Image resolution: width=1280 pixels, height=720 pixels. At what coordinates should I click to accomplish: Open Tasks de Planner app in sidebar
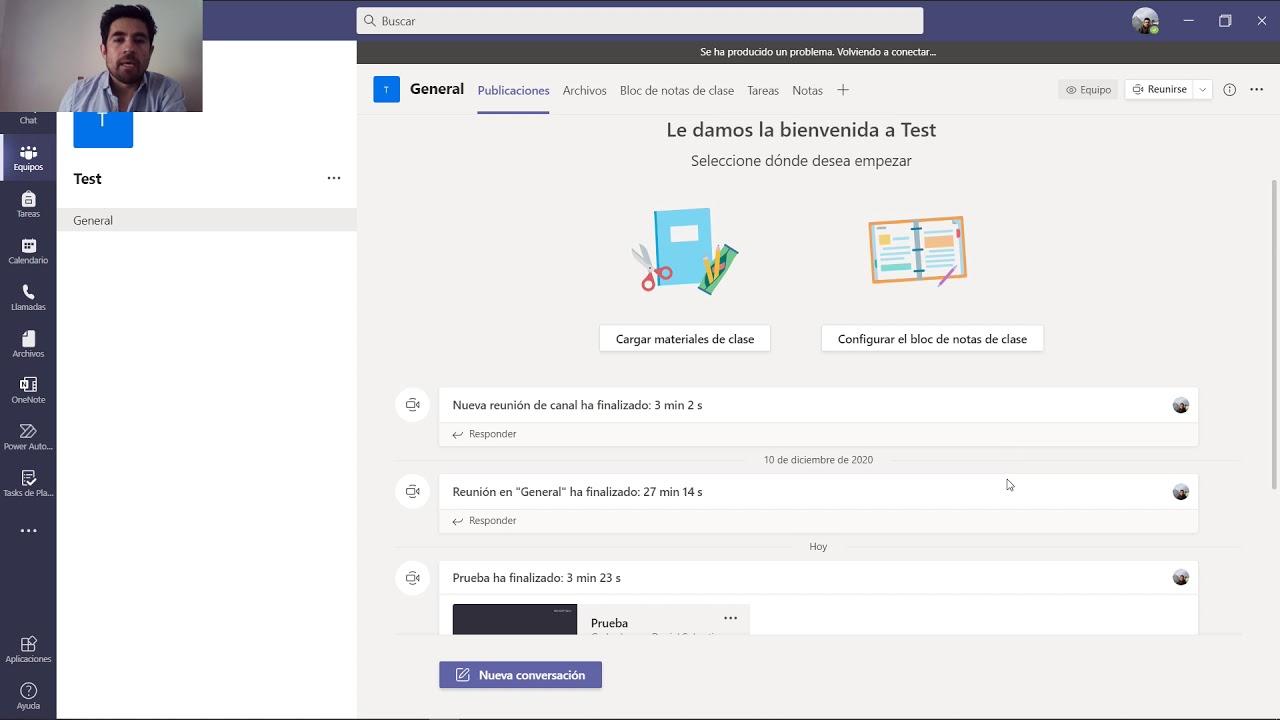pyautogui.click(x=28, y=483)
